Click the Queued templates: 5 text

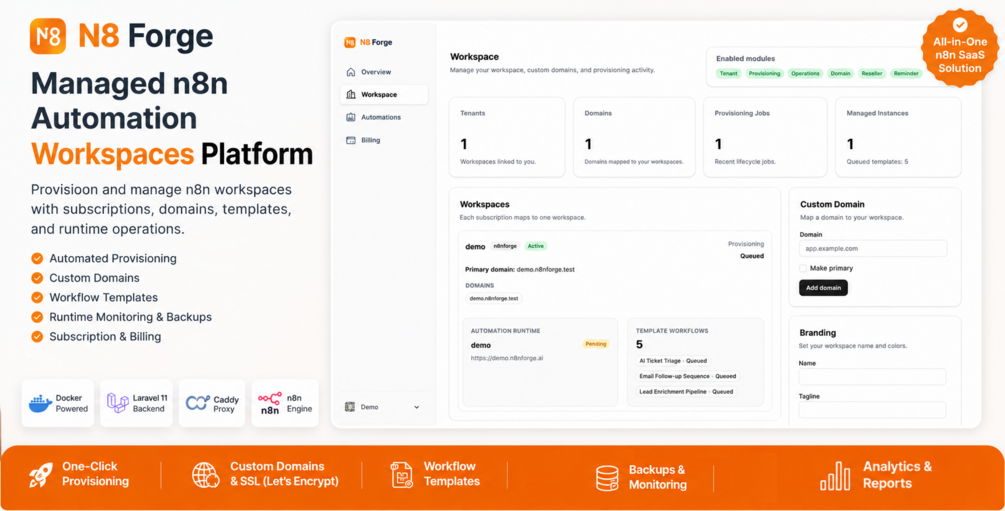877,162
